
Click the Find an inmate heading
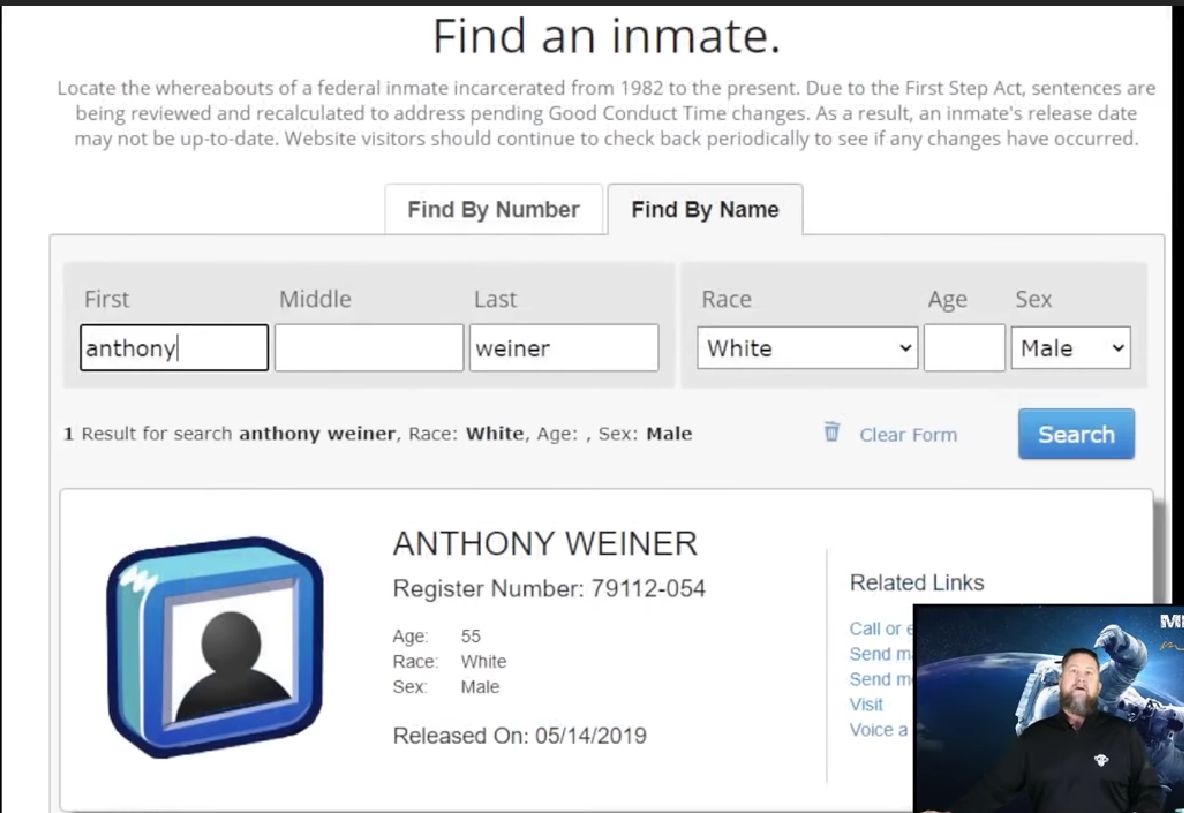click(606, 35)
